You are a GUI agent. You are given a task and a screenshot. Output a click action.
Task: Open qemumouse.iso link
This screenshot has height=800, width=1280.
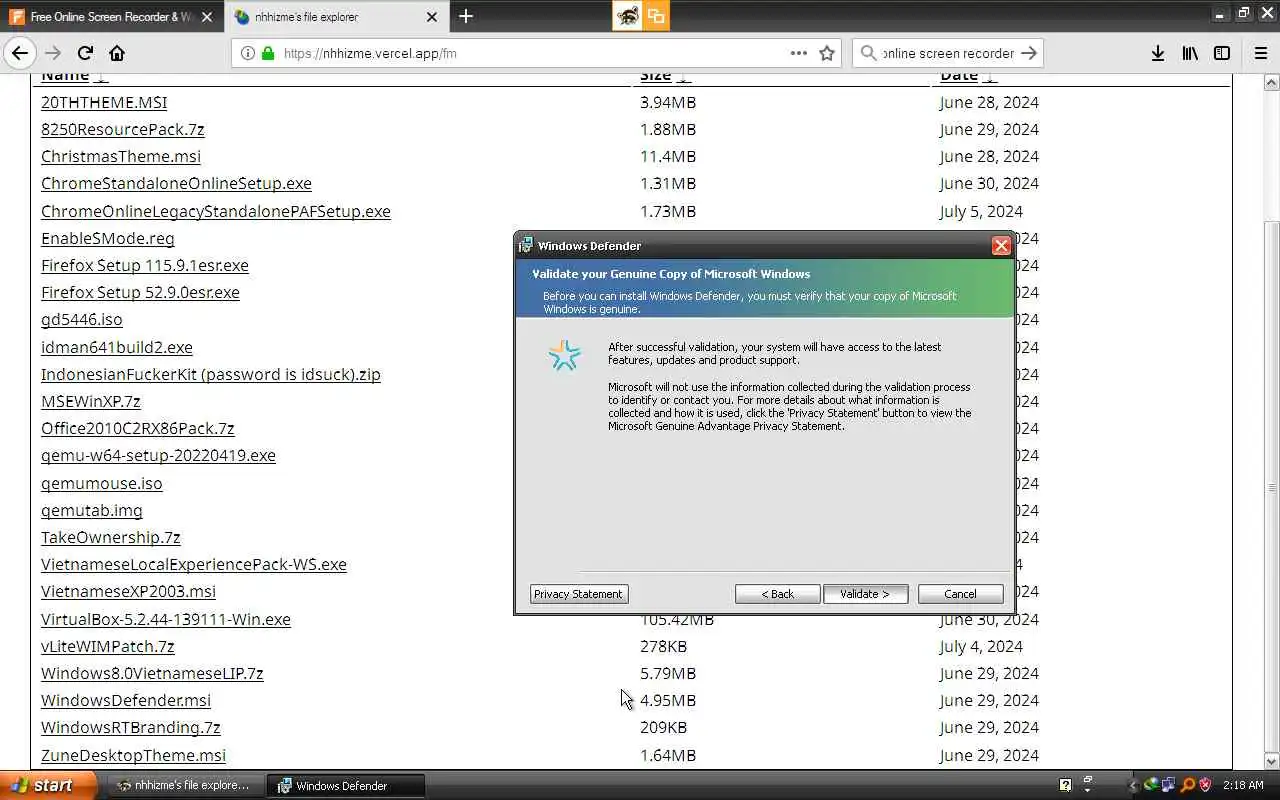click(x=101, y=483)
